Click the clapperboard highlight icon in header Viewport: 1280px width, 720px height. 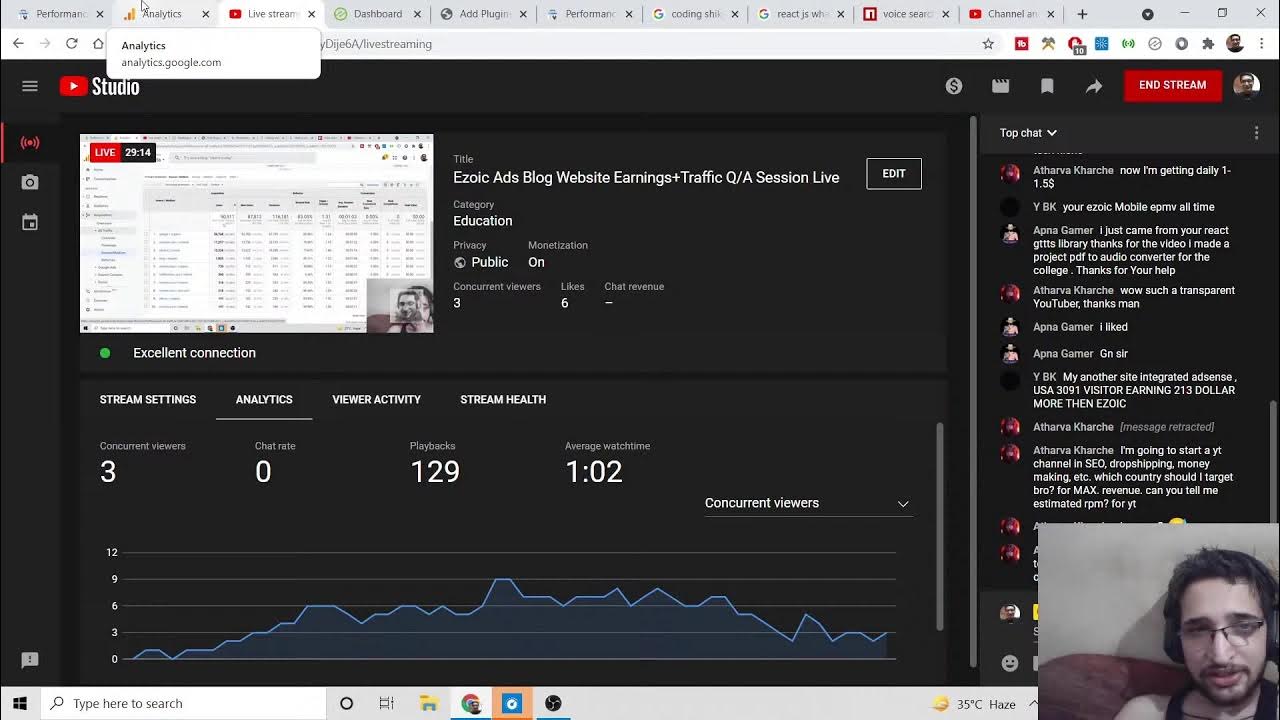1000,86
